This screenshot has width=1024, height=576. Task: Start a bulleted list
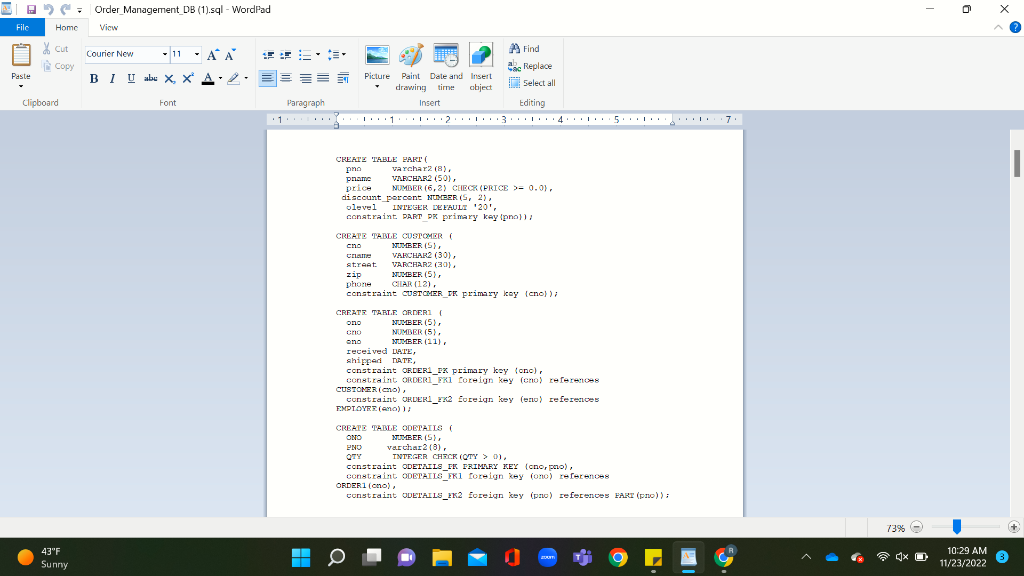[305, 55]
